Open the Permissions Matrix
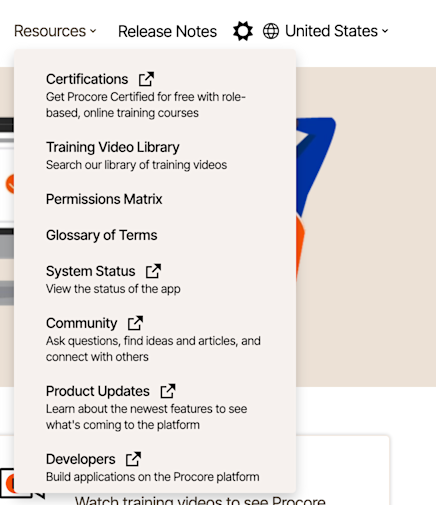This screenshot has height=505, width=436. coord(104,199)
